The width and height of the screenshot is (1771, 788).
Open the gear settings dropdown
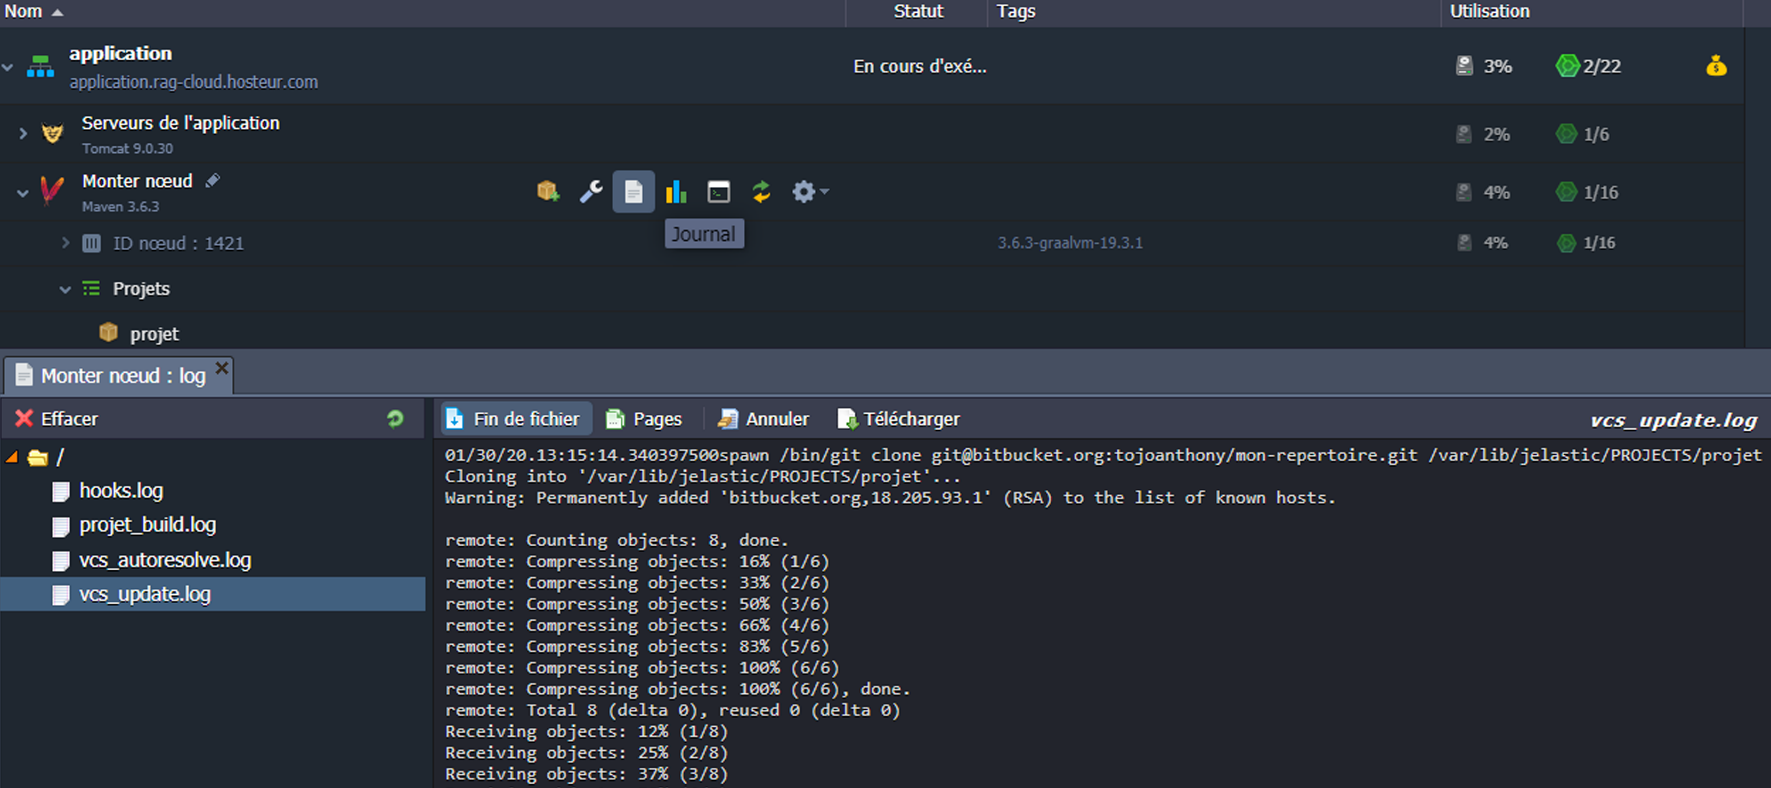809,192
